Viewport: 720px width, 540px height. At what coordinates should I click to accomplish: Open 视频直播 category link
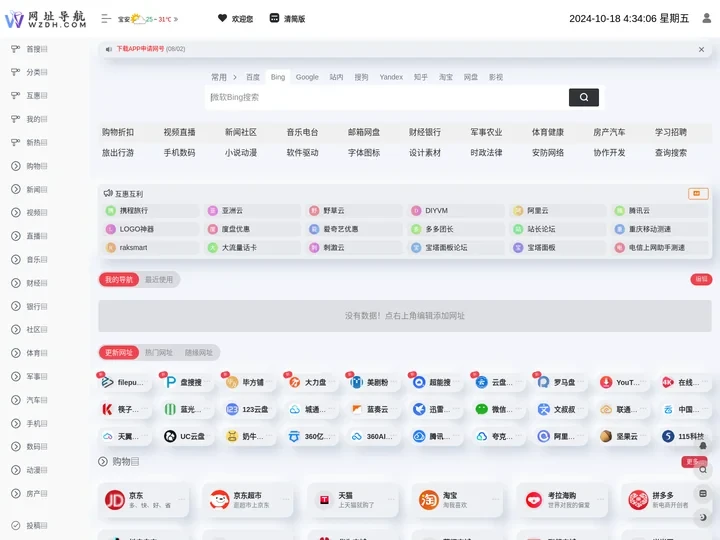(180, 132)
